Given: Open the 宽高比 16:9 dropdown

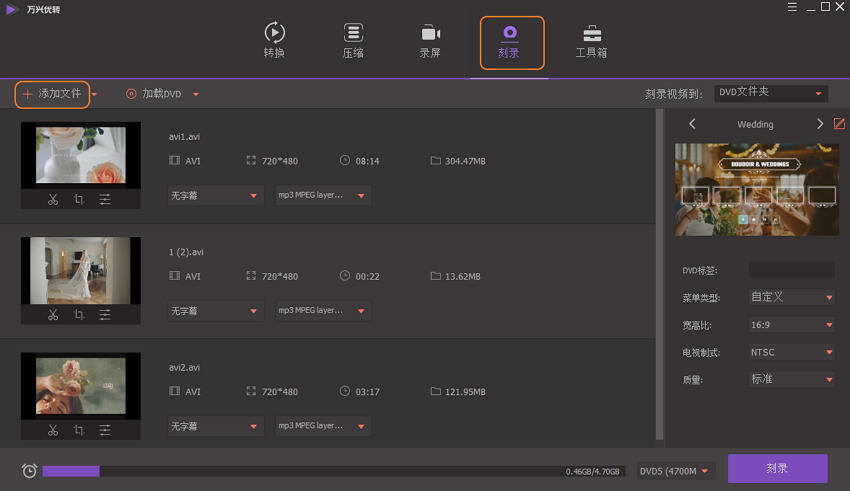Looking at the screenshot, I should tap(791, 325).
